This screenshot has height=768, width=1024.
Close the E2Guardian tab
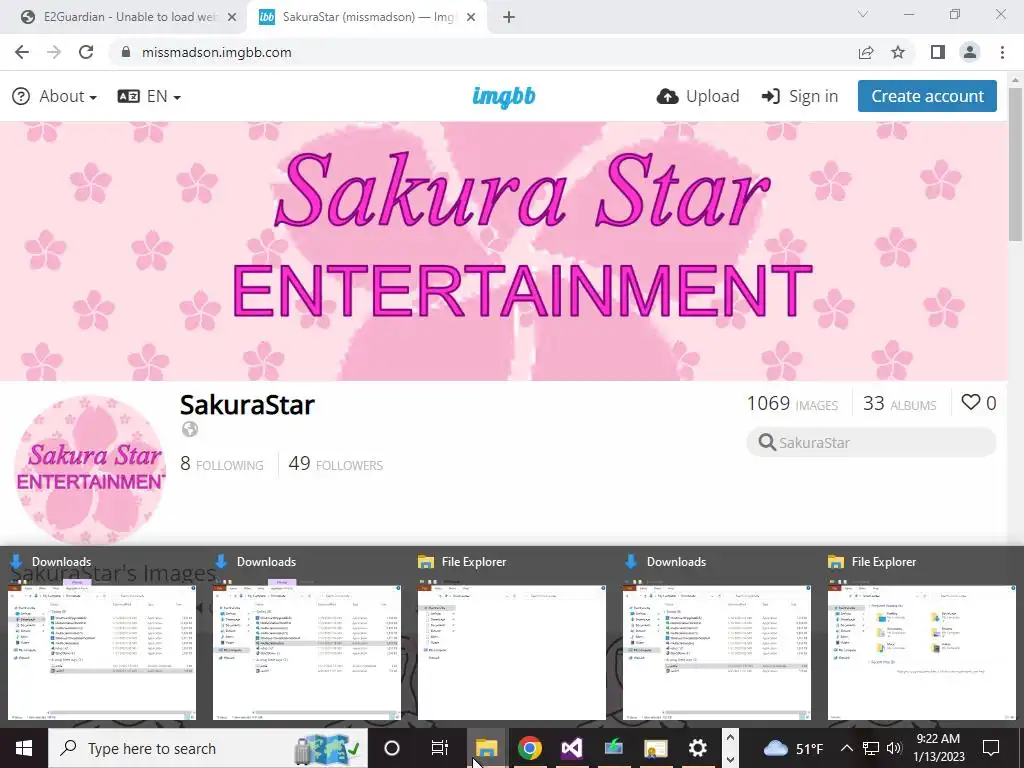(231, 17)
